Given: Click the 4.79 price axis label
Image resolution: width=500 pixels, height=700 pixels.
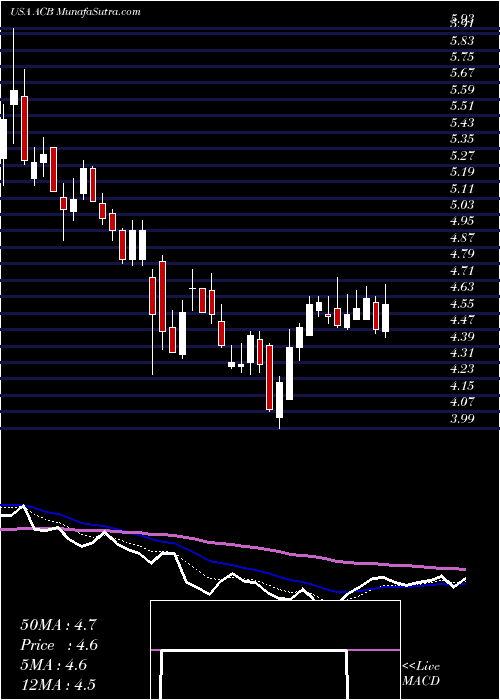Looking at the screenshot, I should coord(462,254).
